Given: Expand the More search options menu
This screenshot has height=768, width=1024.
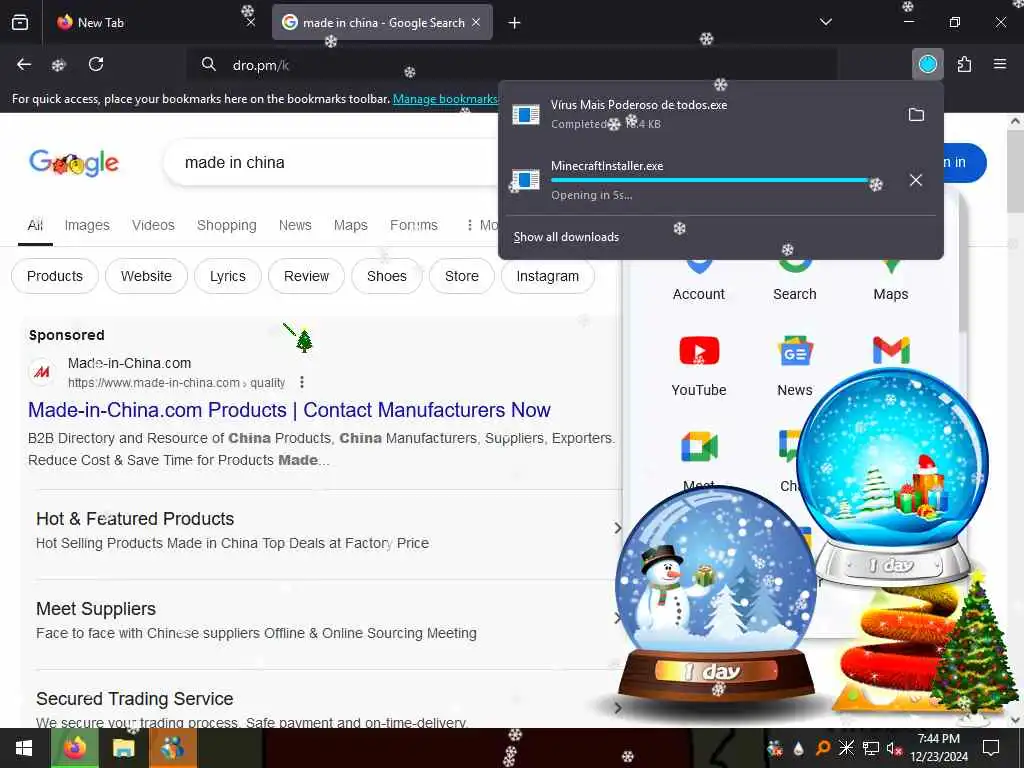Looking at the screenshot, I should click(x=482, y=225).
